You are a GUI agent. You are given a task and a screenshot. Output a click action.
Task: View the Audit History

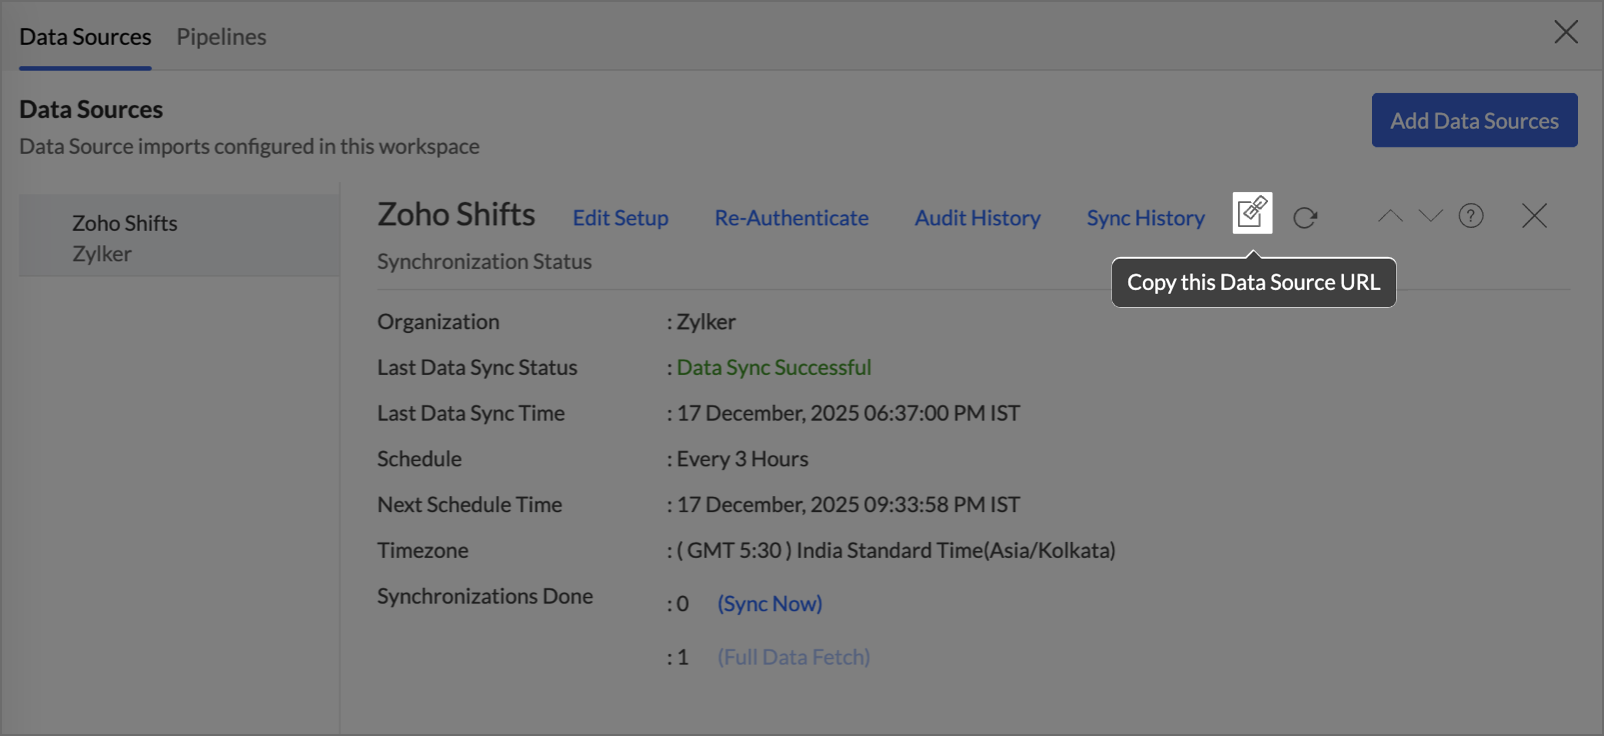click(x=977, y=218)
